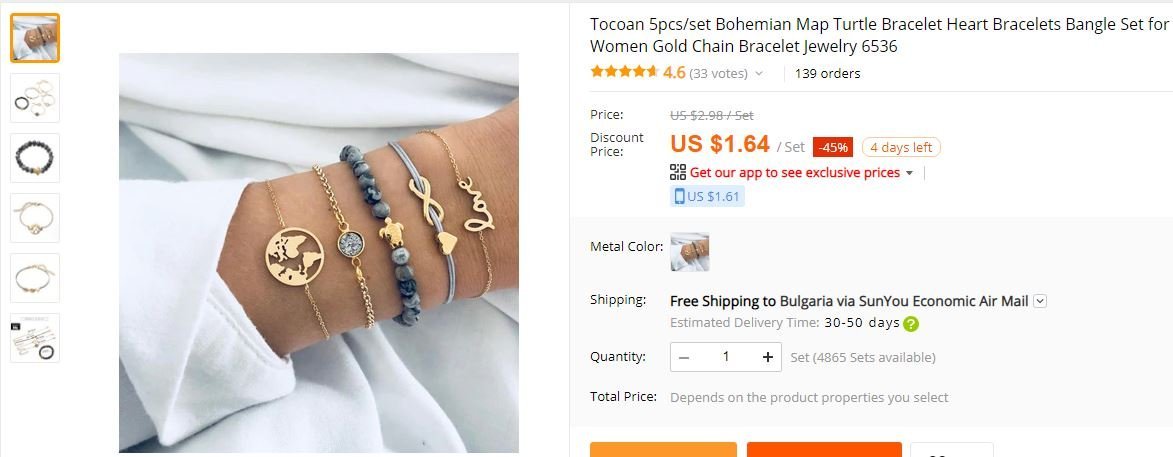Expand the votes rating breakdown arrow
Screen dimensions: 1173x457
(x=759, y=73)
